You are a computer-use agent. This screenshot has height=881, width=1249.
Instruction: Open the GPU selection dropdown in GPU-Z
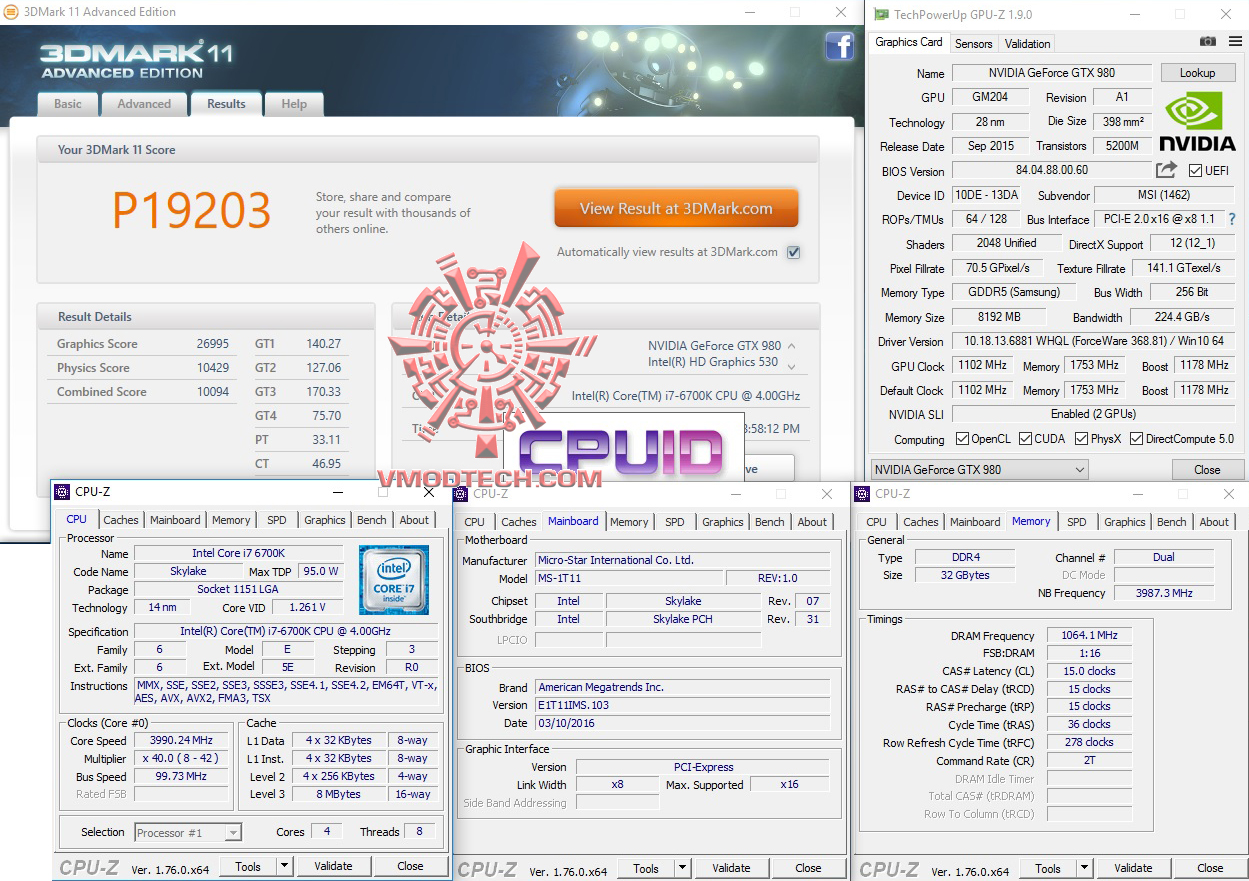click(x=979, y=470)
